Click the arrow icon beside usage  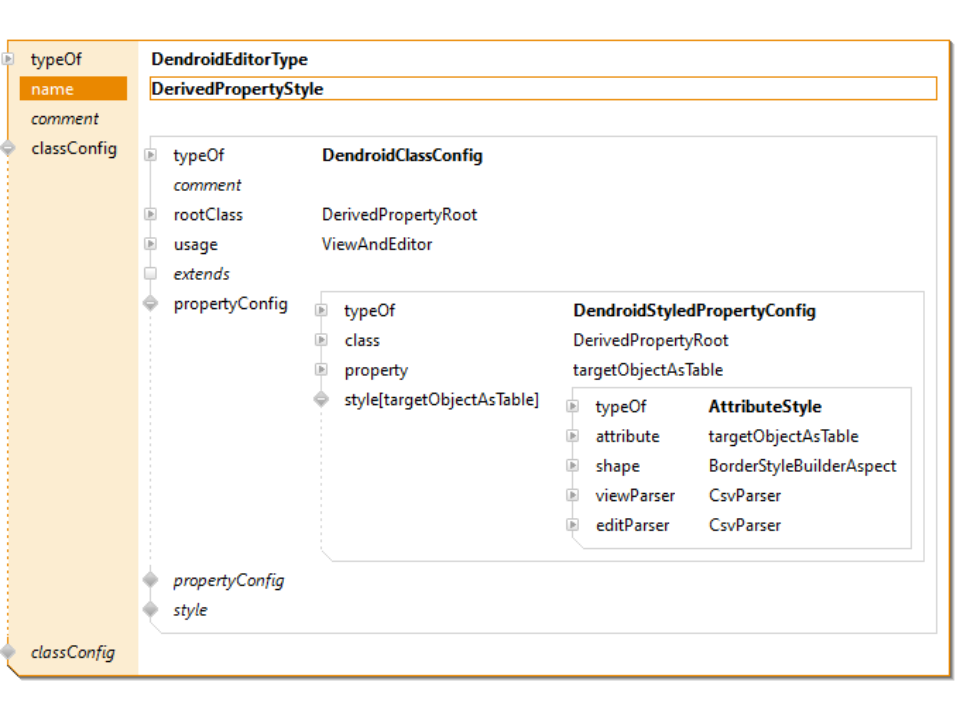[x=151, y=244]
